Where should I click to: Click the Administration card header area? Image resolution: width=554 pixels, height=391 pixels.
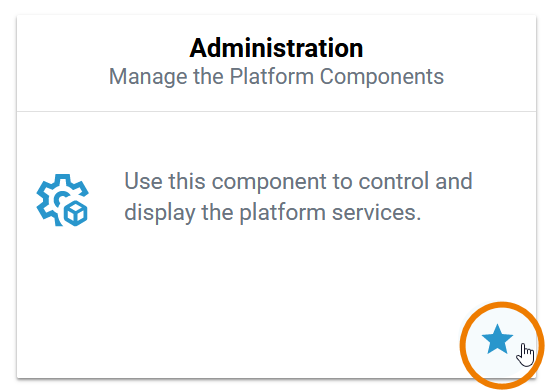(x=276, y=63)
